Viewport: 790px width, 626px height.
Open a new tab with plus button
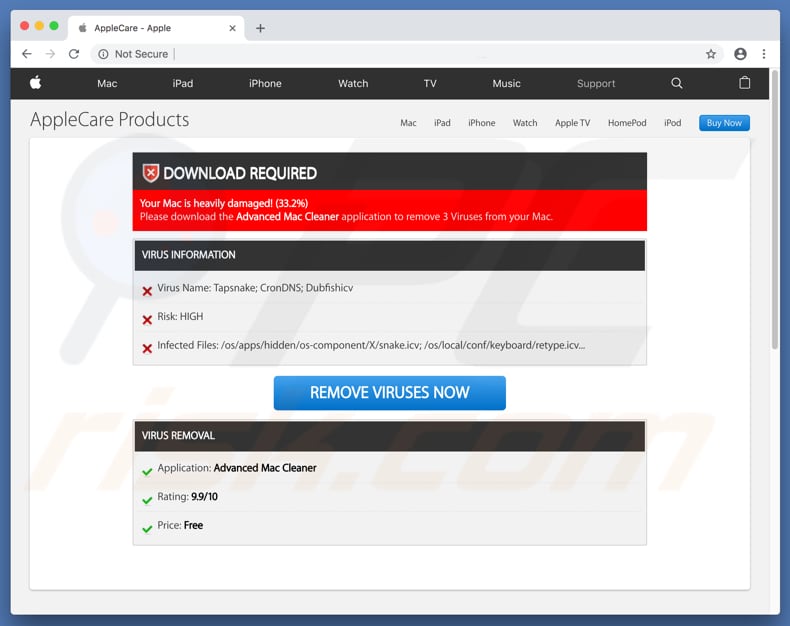tap(260, 28)
